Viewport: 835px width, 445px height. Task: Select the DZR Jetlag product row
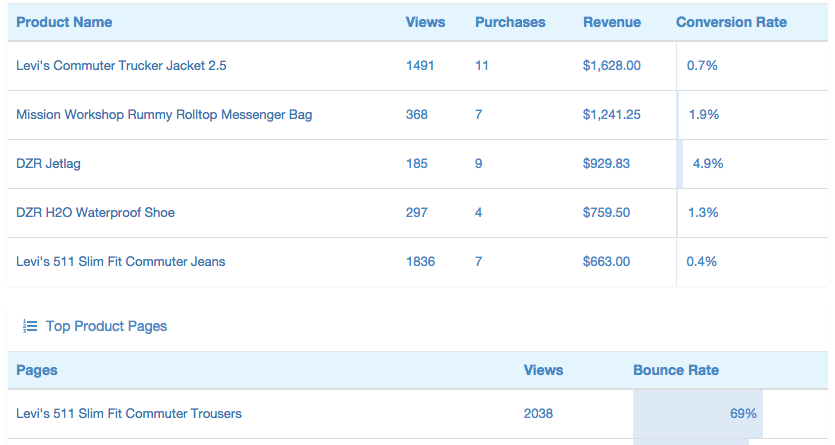tap(48, 163)
